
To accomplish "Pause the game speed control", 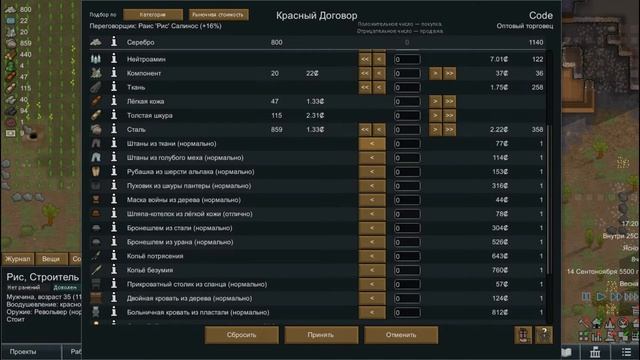I will [586, 296].
